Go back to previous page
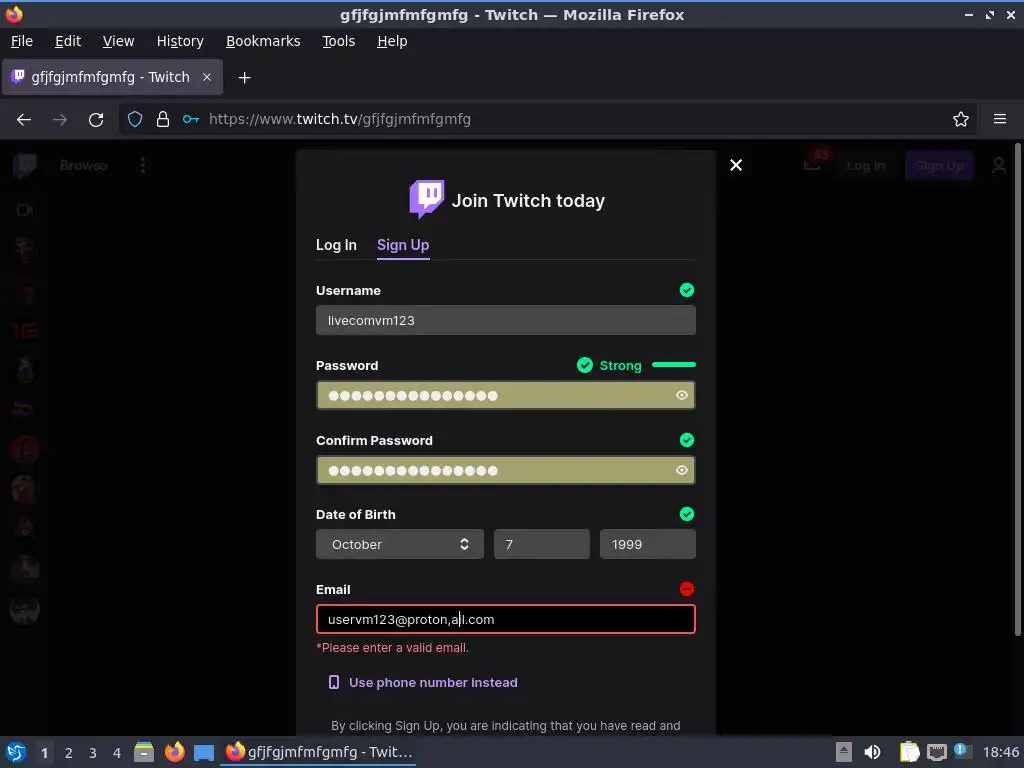 point(24,120)
